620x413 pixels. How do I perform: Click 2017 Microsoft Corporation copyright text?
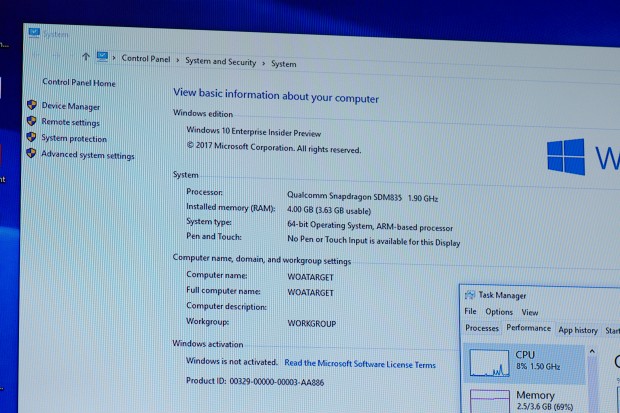274,148
